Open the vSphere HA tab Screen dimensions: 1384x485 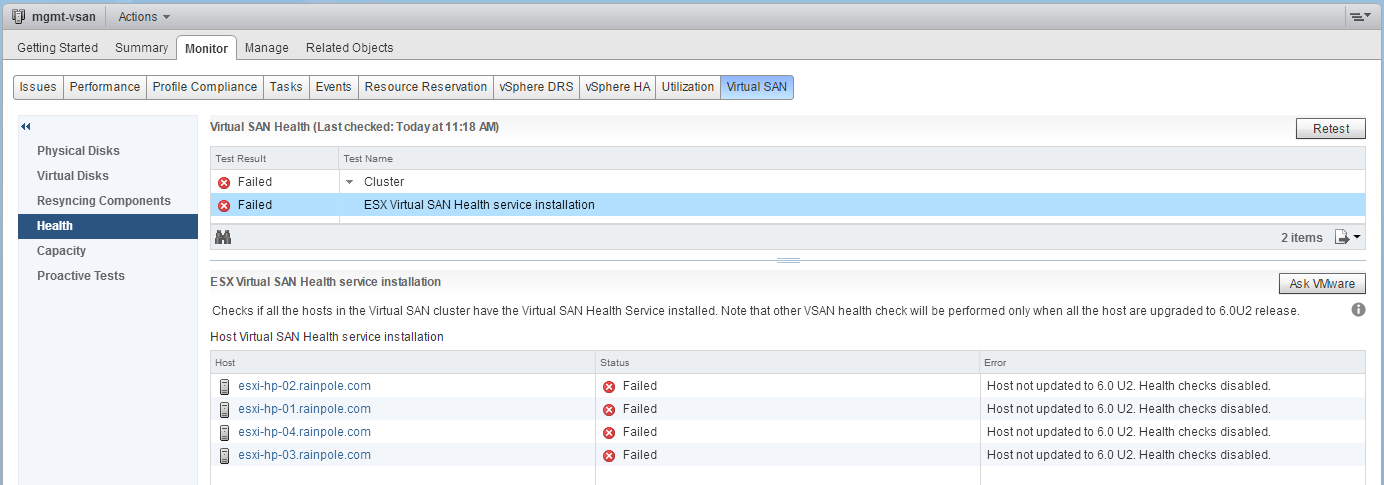(x=617, y=87)
